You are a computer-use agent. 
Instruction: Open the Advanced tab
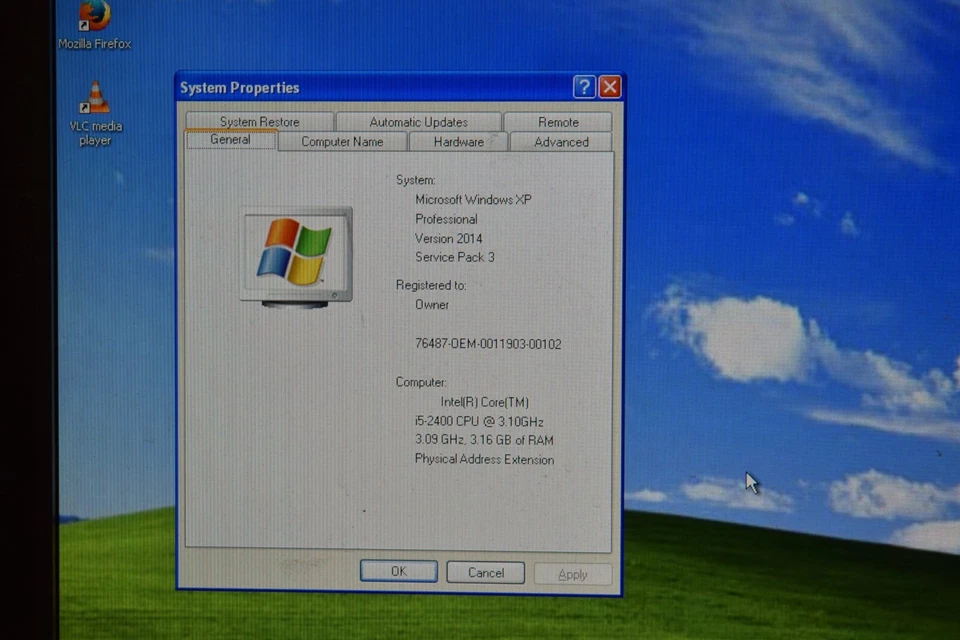[561, 142]
